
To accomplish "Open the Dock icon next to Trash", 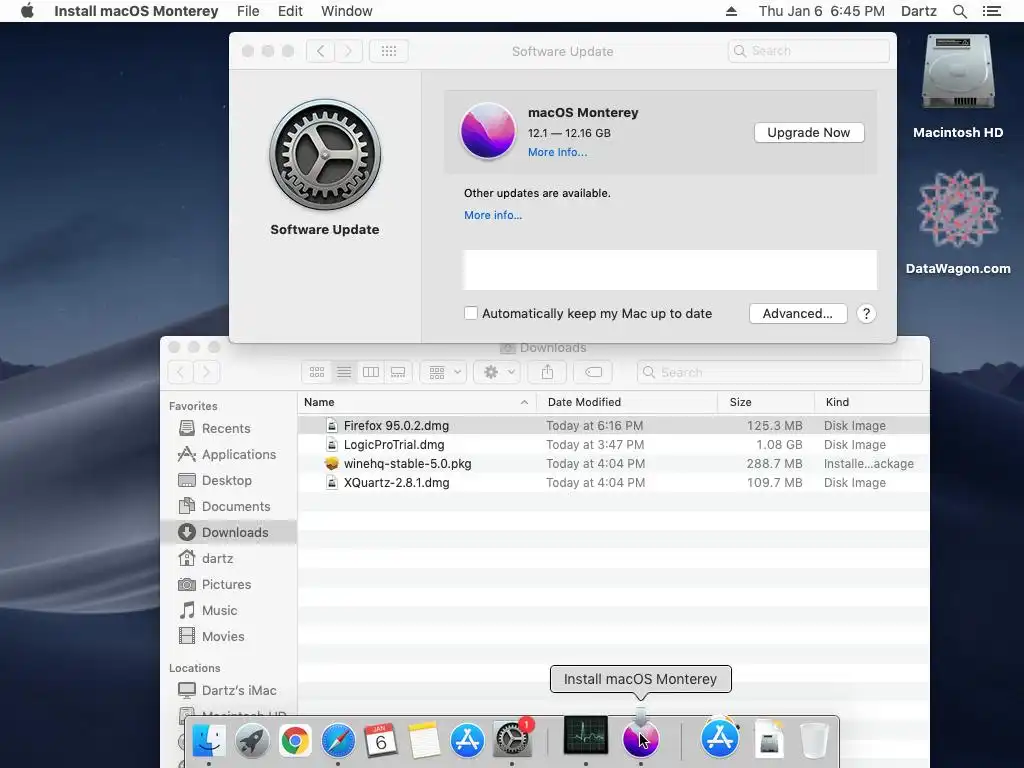I will [x=770, y=740].
